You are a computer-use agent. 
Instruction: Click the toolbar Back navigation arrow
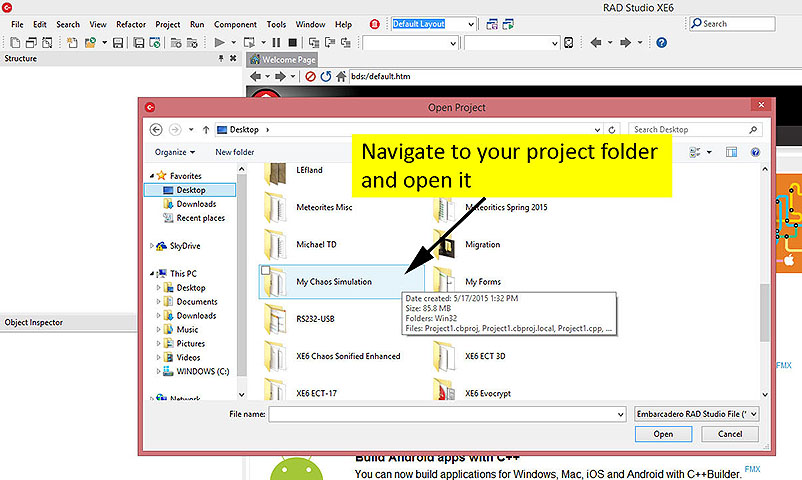point(596,42)
